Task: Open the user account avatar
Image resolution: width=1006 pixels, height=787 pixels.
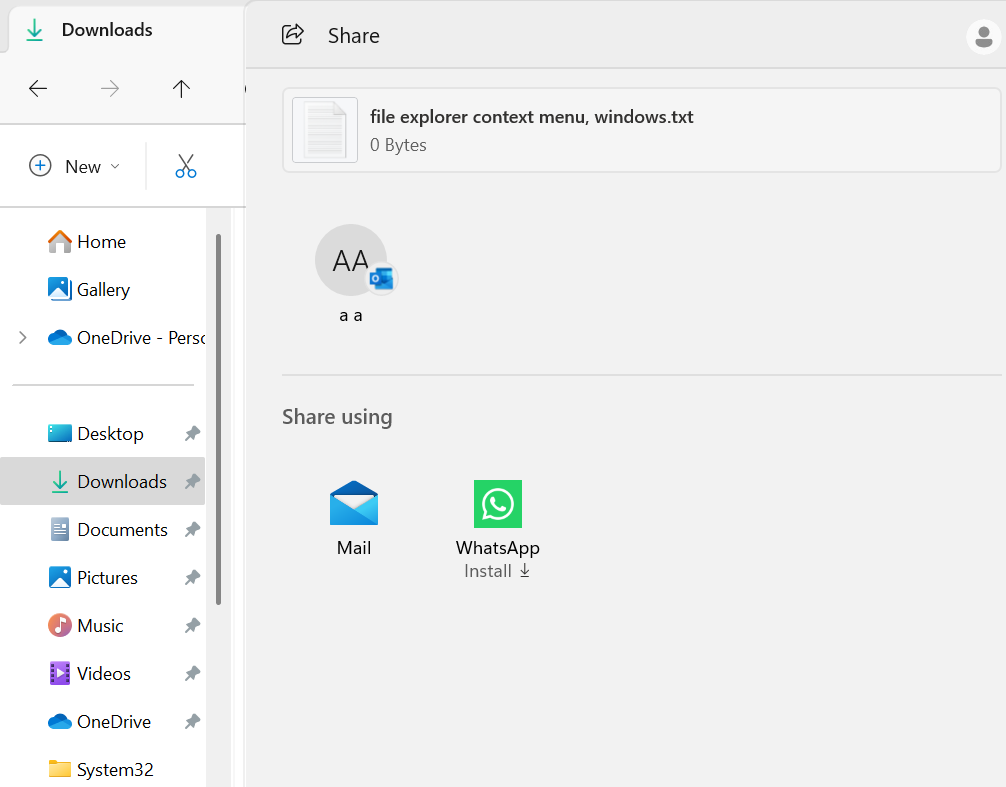Action: (x=984, y=37)
